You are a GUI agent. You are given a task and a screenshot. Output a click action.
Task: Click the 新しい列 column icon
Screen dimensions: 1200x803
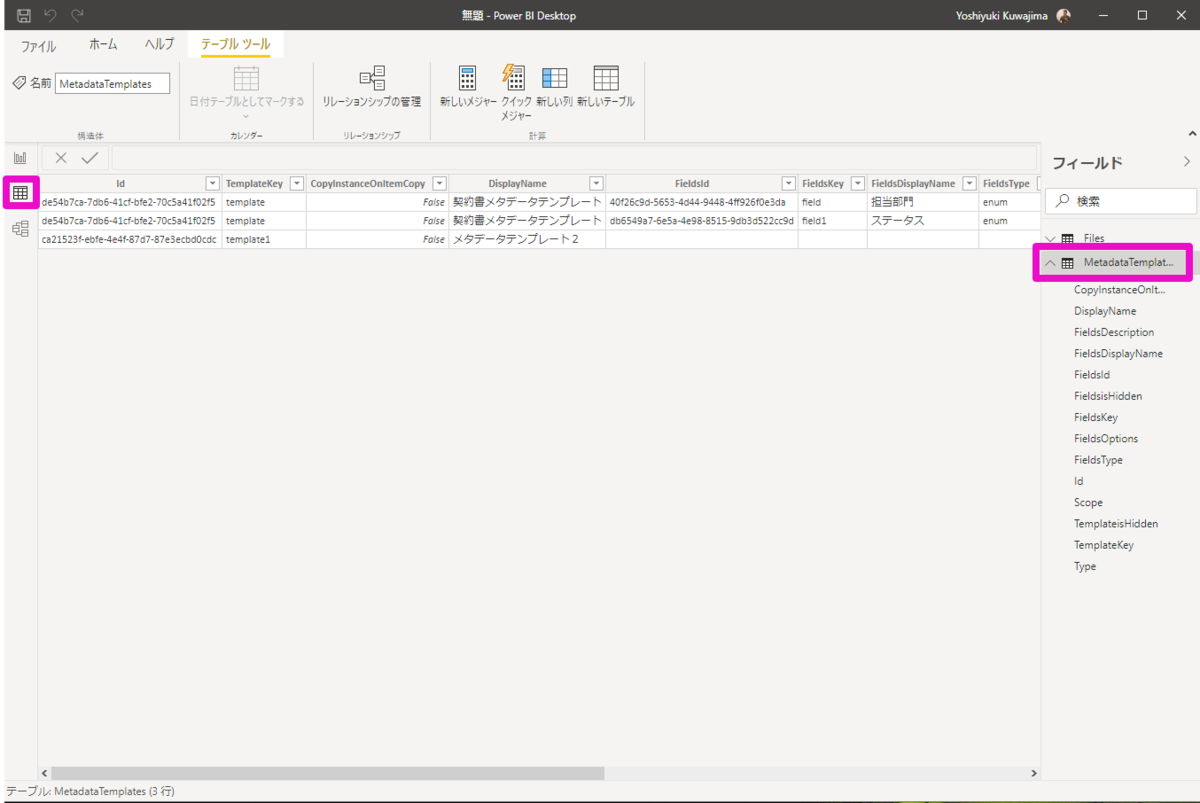coord(554,79)
